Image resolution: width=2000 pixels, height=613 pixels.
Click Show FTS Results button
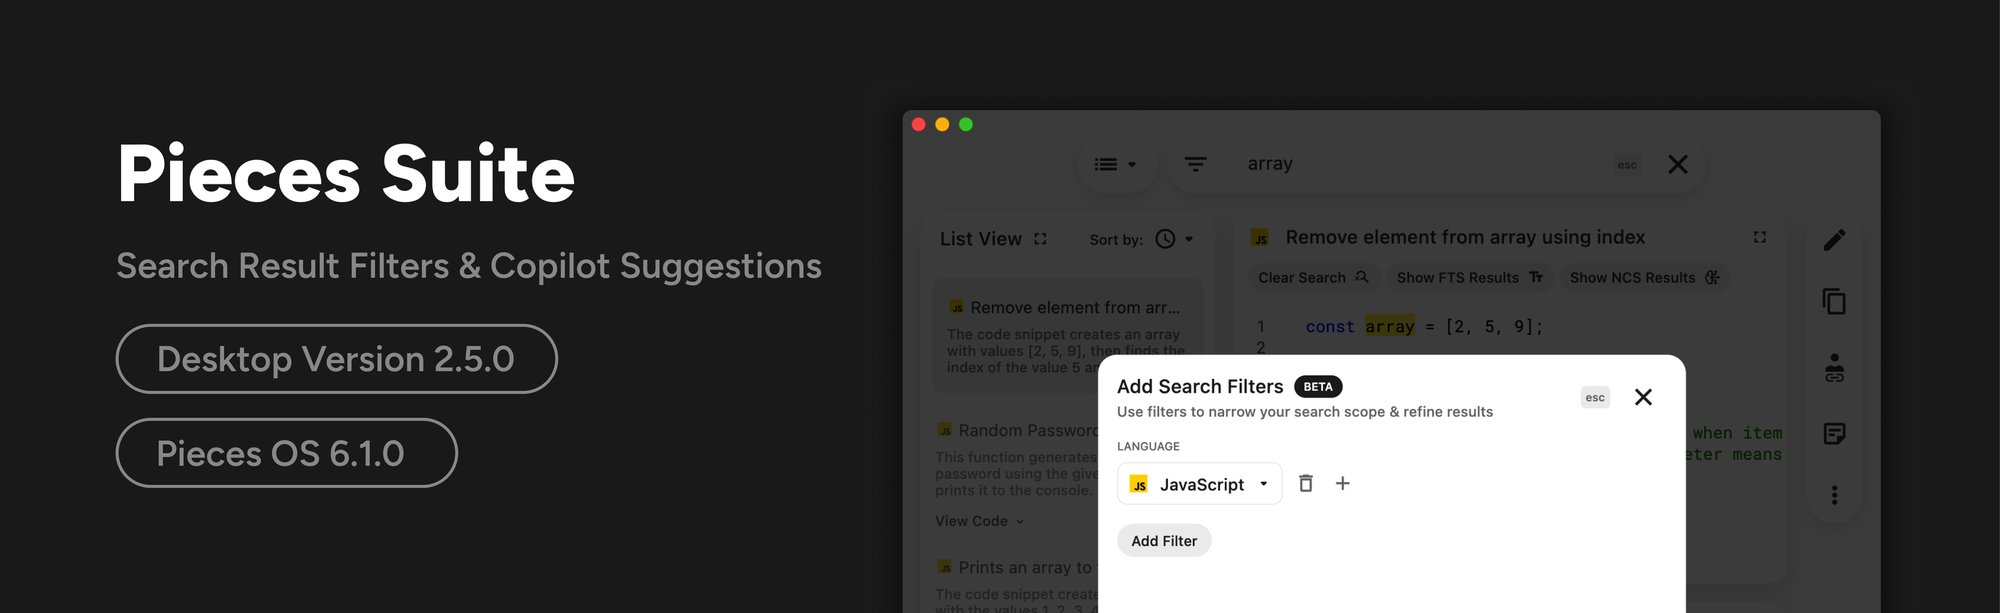1469,278
